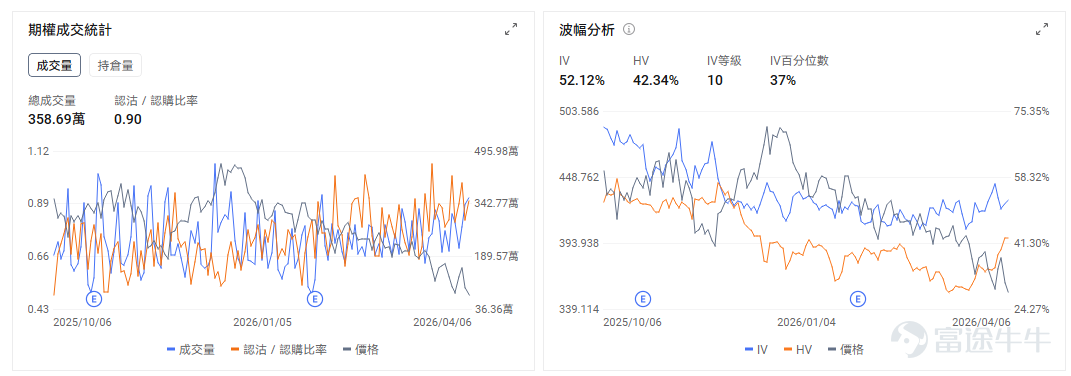Image resolution: width=1071 pixels, height=376 pixels.
Task: Click first earnings E marker in 波幅分析 chart
Action: point(642,299)
